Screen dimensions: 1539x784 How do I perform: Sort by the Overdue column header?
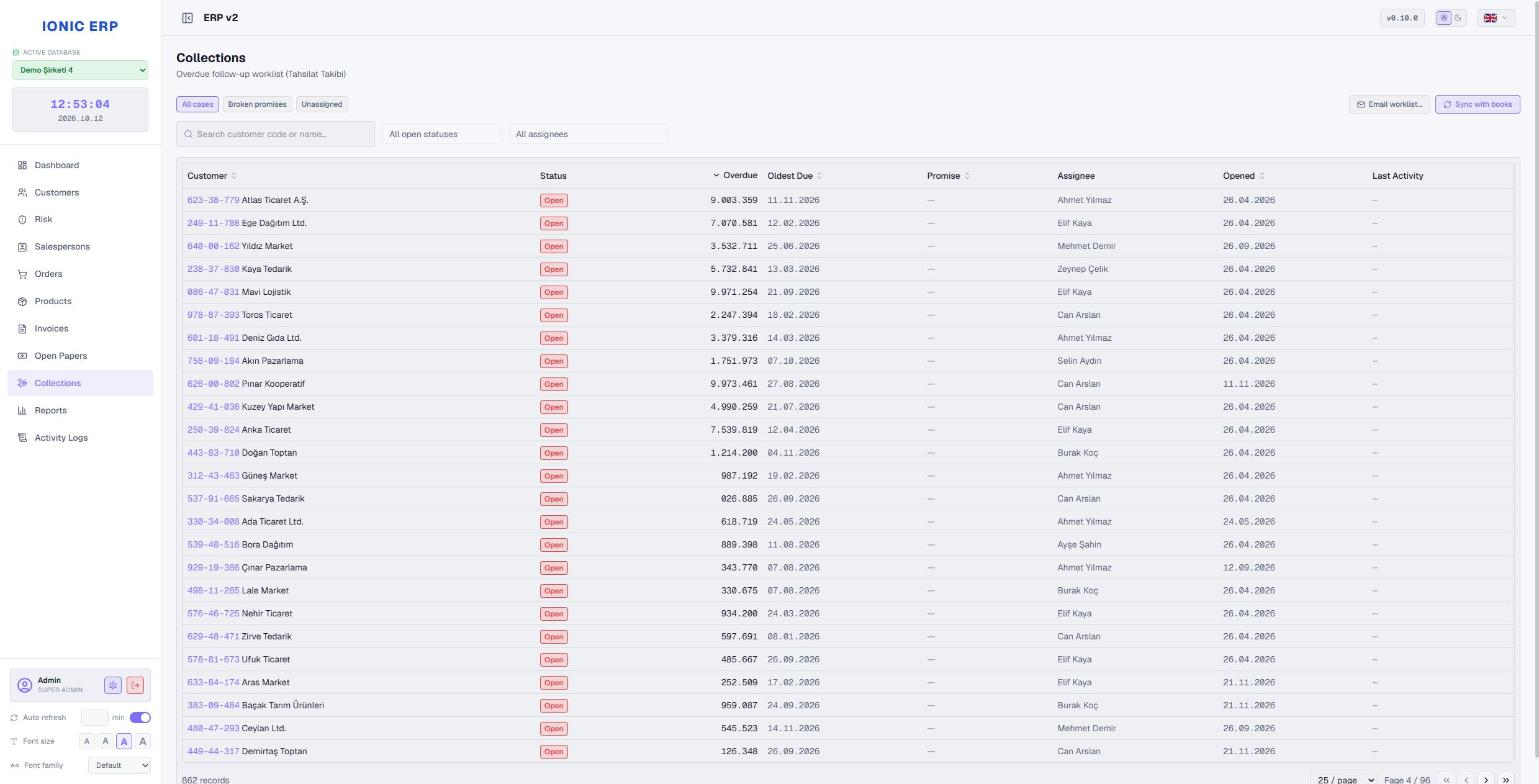735,176
